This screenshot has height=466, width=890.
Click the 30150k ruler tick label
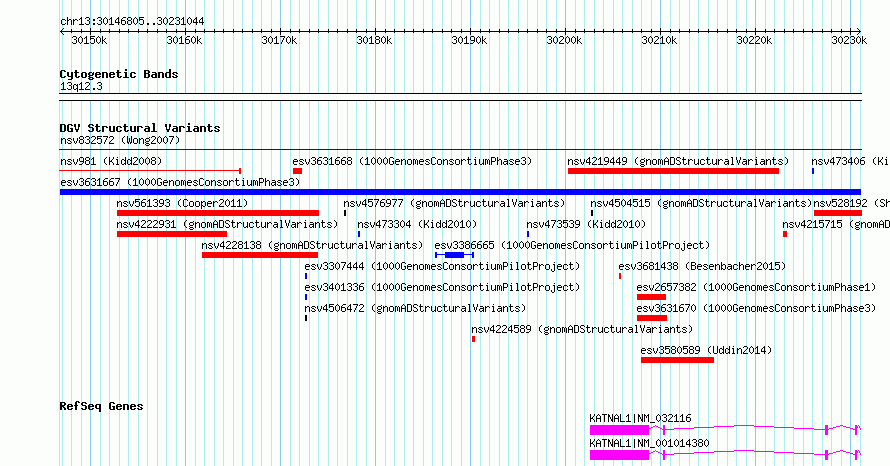coord(89,40)
